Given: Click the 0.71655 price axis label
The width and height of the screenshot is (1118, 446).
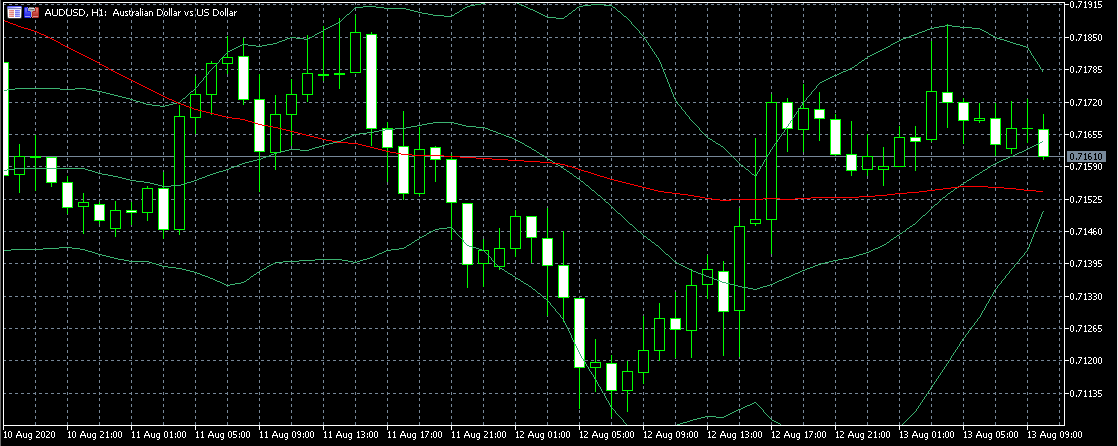Looking at the screenshot, I should (x=1085, y=134).
